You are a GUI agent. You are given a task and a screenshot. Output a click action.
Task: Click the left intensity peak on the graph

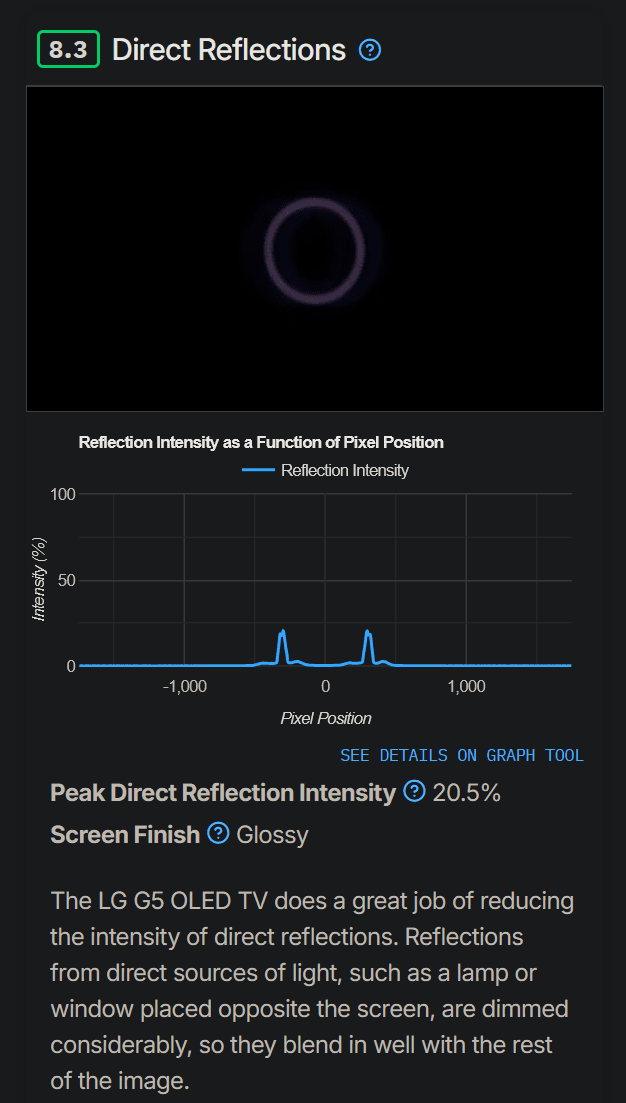click(283, 632)
